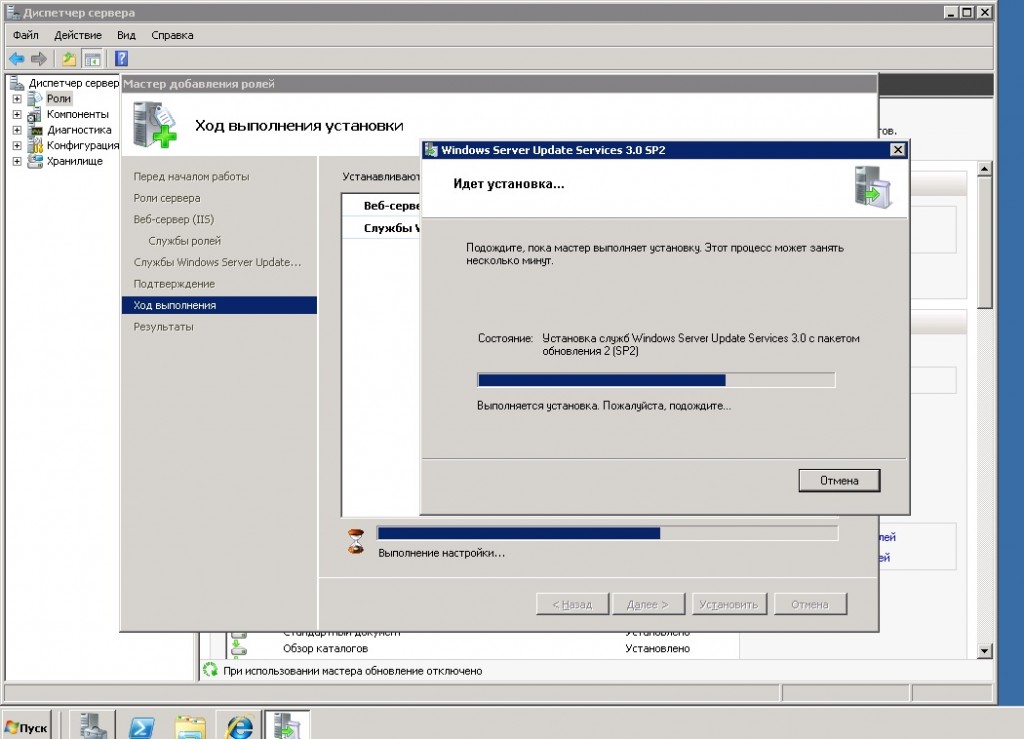Open the Действие menu

point(78,35)
